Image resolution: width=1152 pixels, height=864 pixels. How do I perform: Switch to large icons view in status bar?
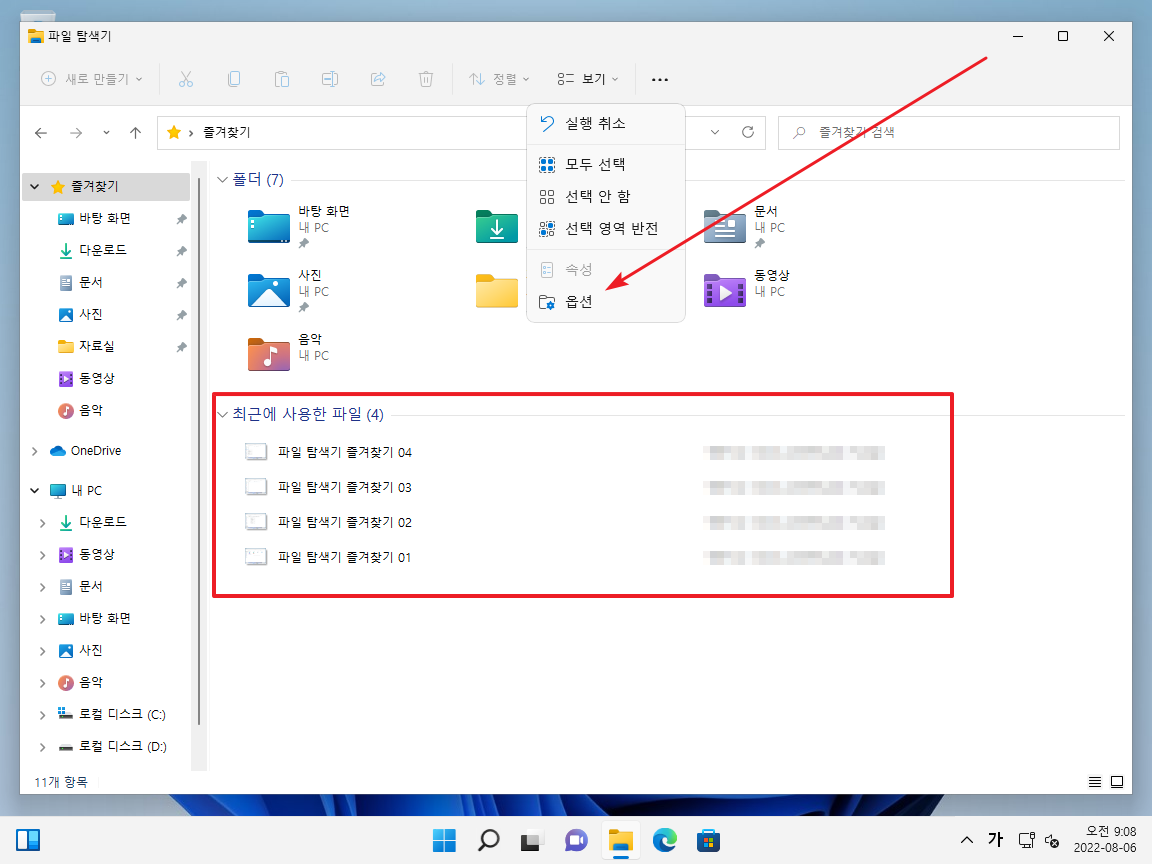(x=1117, y=782)
